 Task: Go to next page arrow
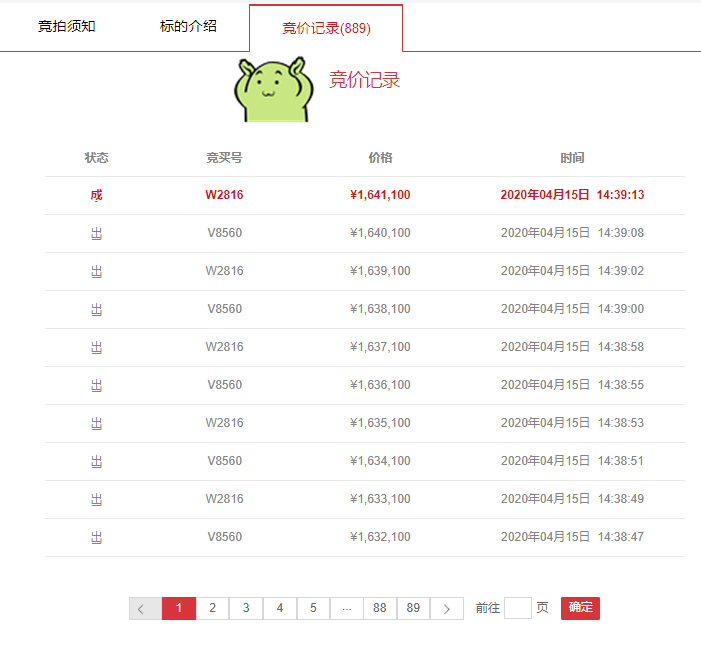pyautogui.click(x=447, y=608)
